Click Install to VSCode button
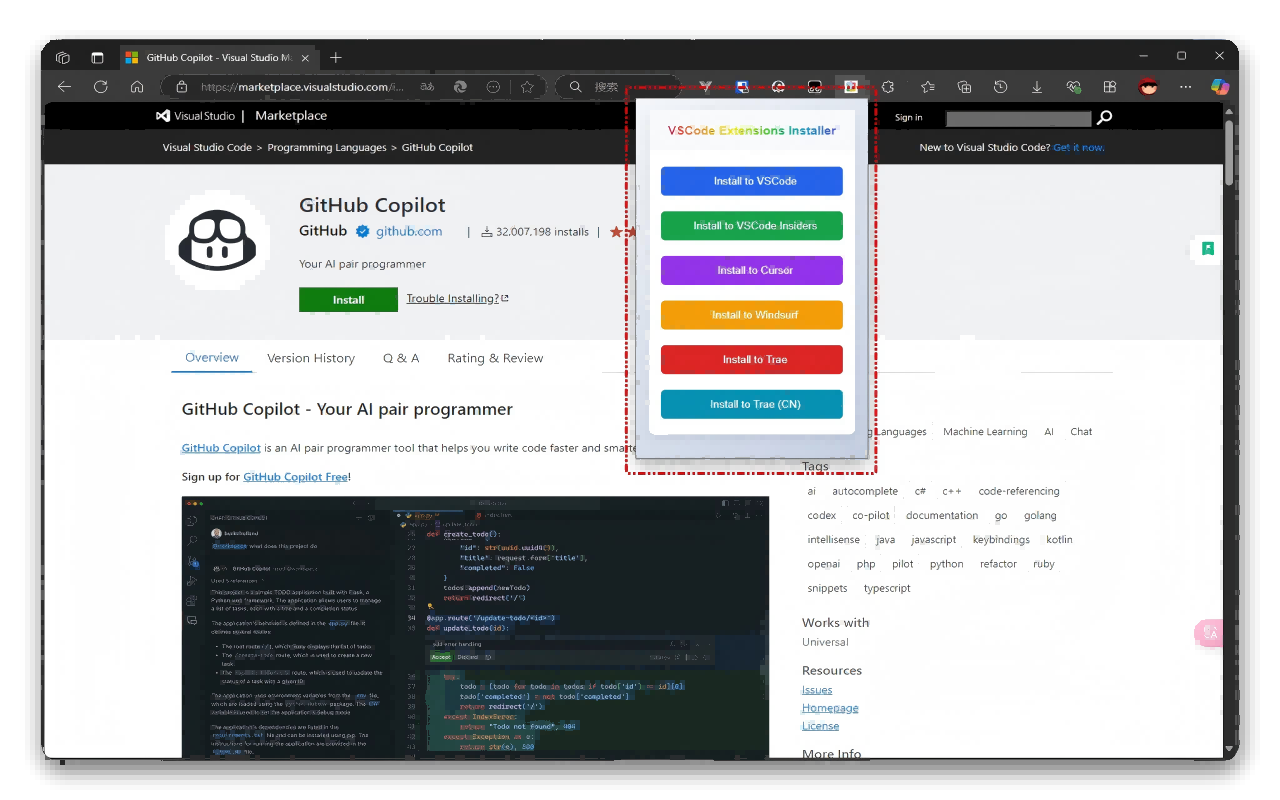Screen dimensions: 1280x800 click(752, 181)
